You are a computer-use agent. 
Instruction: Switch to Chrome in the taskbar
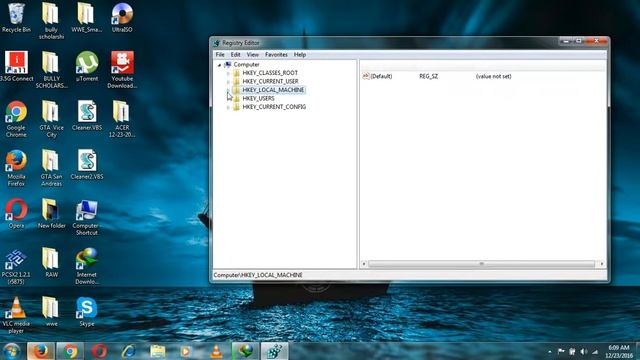point(70,351)
